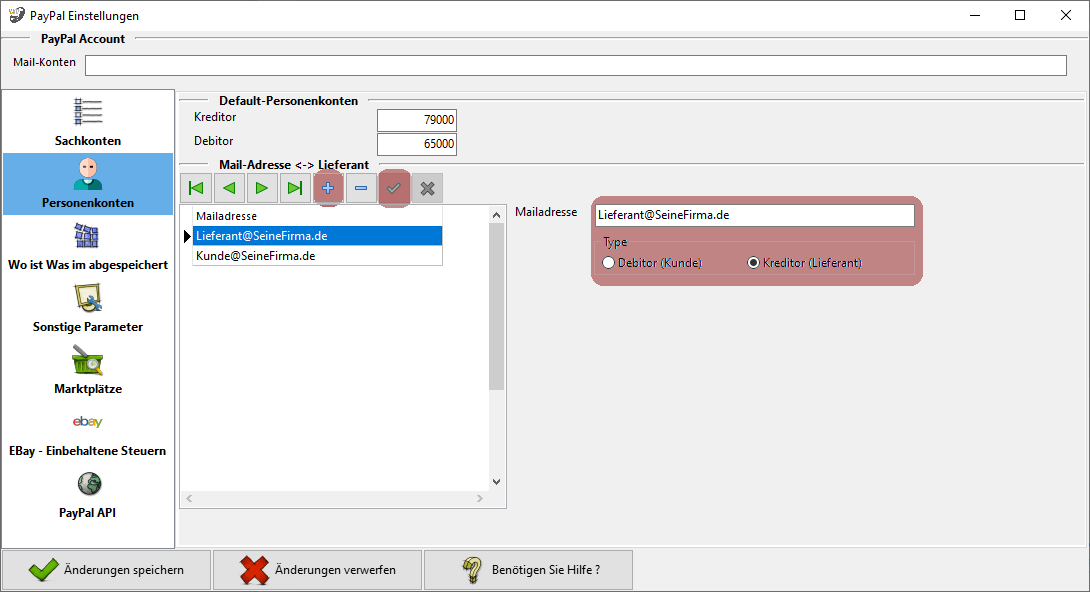Open help via Benötigen Sie Hilfe

[x=528, y=570]
